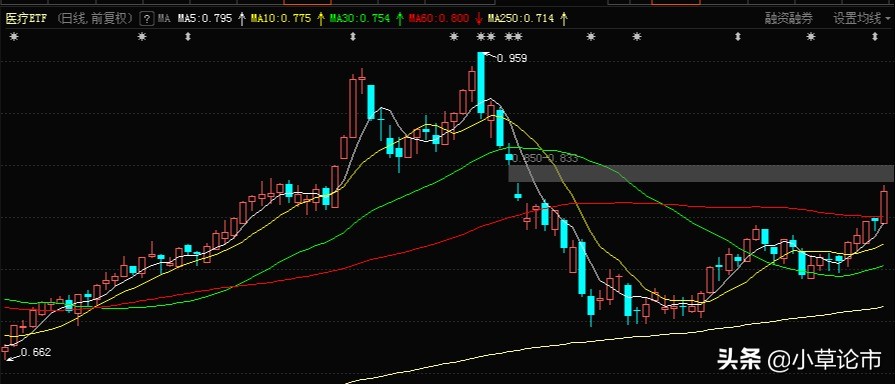The width and height of the screenshot is (895, 384).
Task: Select the MA5:0.795 indicator value
Action: point(205,19)
